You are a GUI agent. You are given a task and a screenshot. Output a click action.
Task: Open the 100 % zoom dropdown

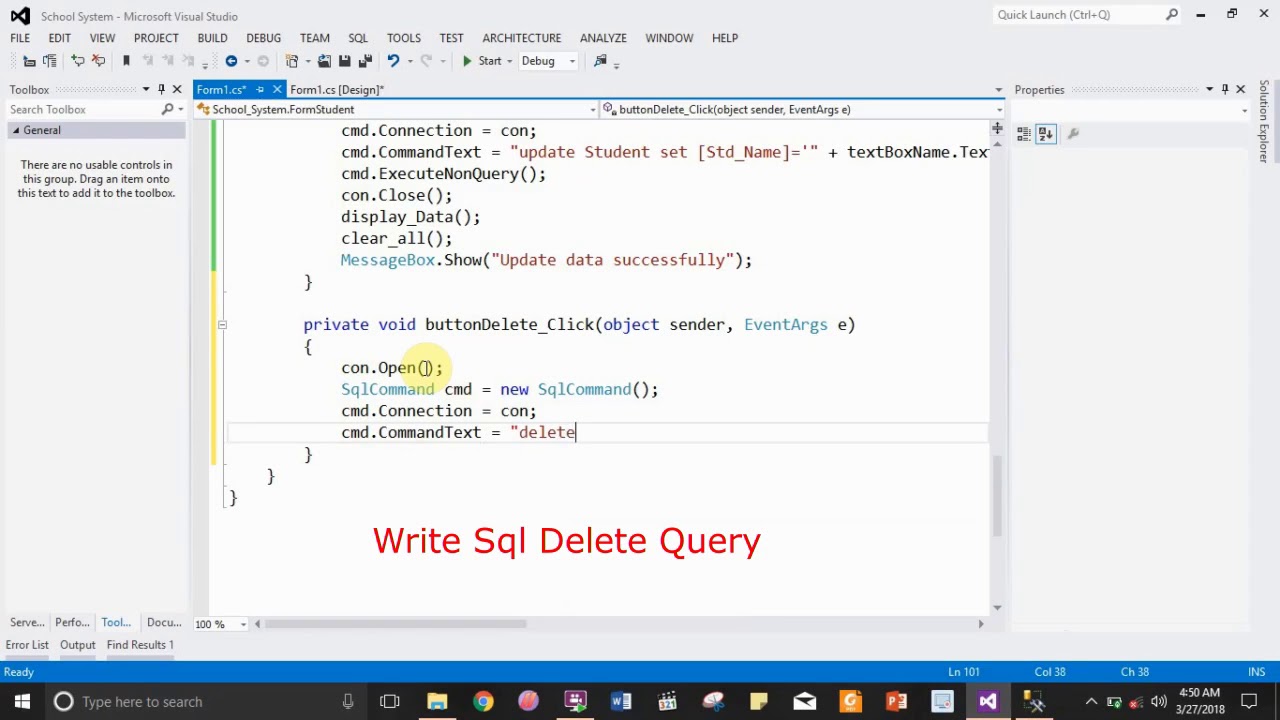(x=242, y=624)
